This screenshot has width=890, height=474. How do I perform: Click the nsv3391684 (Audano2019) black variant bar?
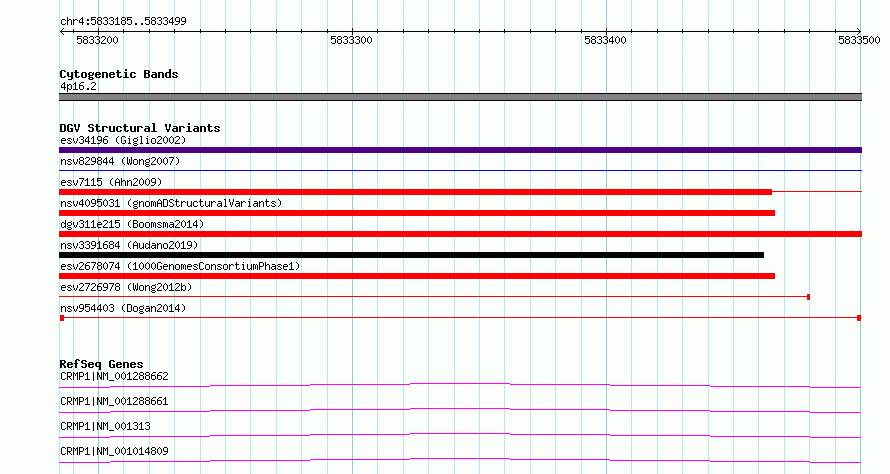pyautogui.click(x=412, y=255)
